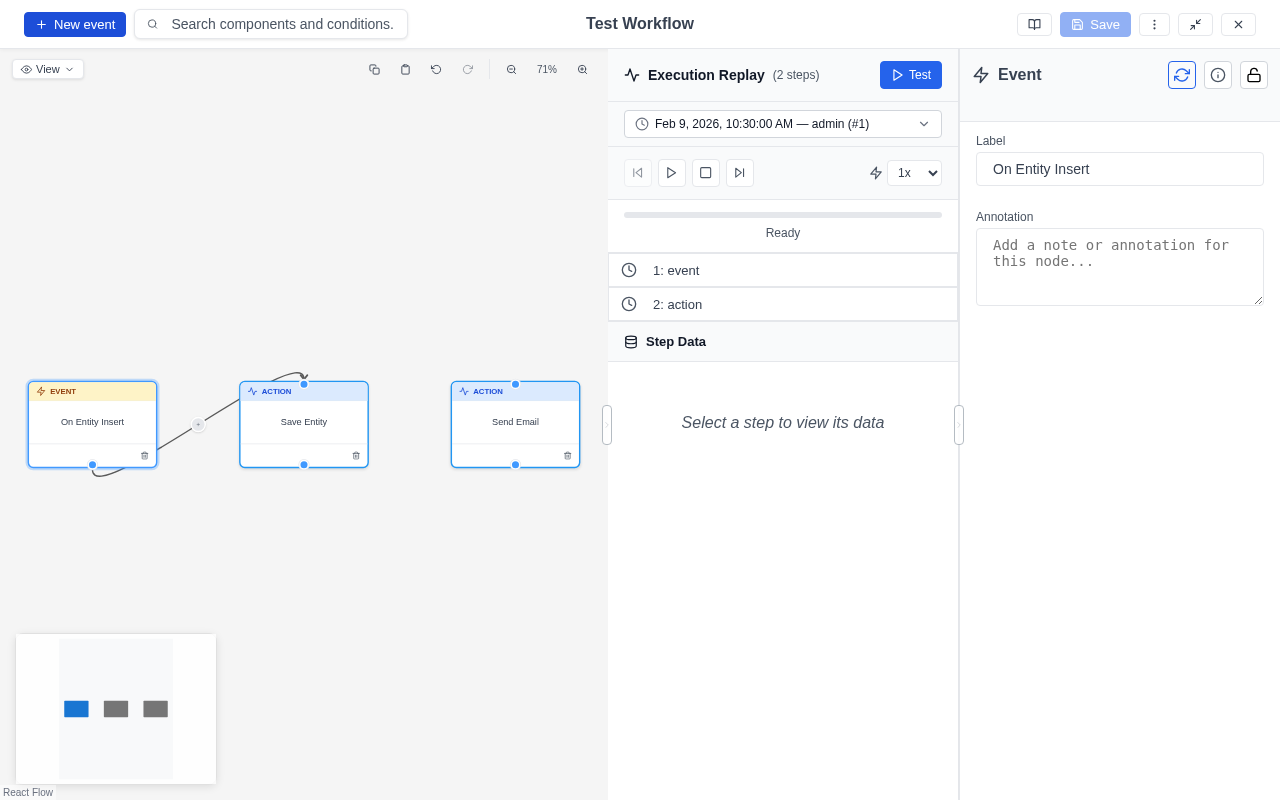The width and height of the screenshot is (1280, 800).
Task: Zoom out of the workflow canvas
Action: [x=511, y=70]
